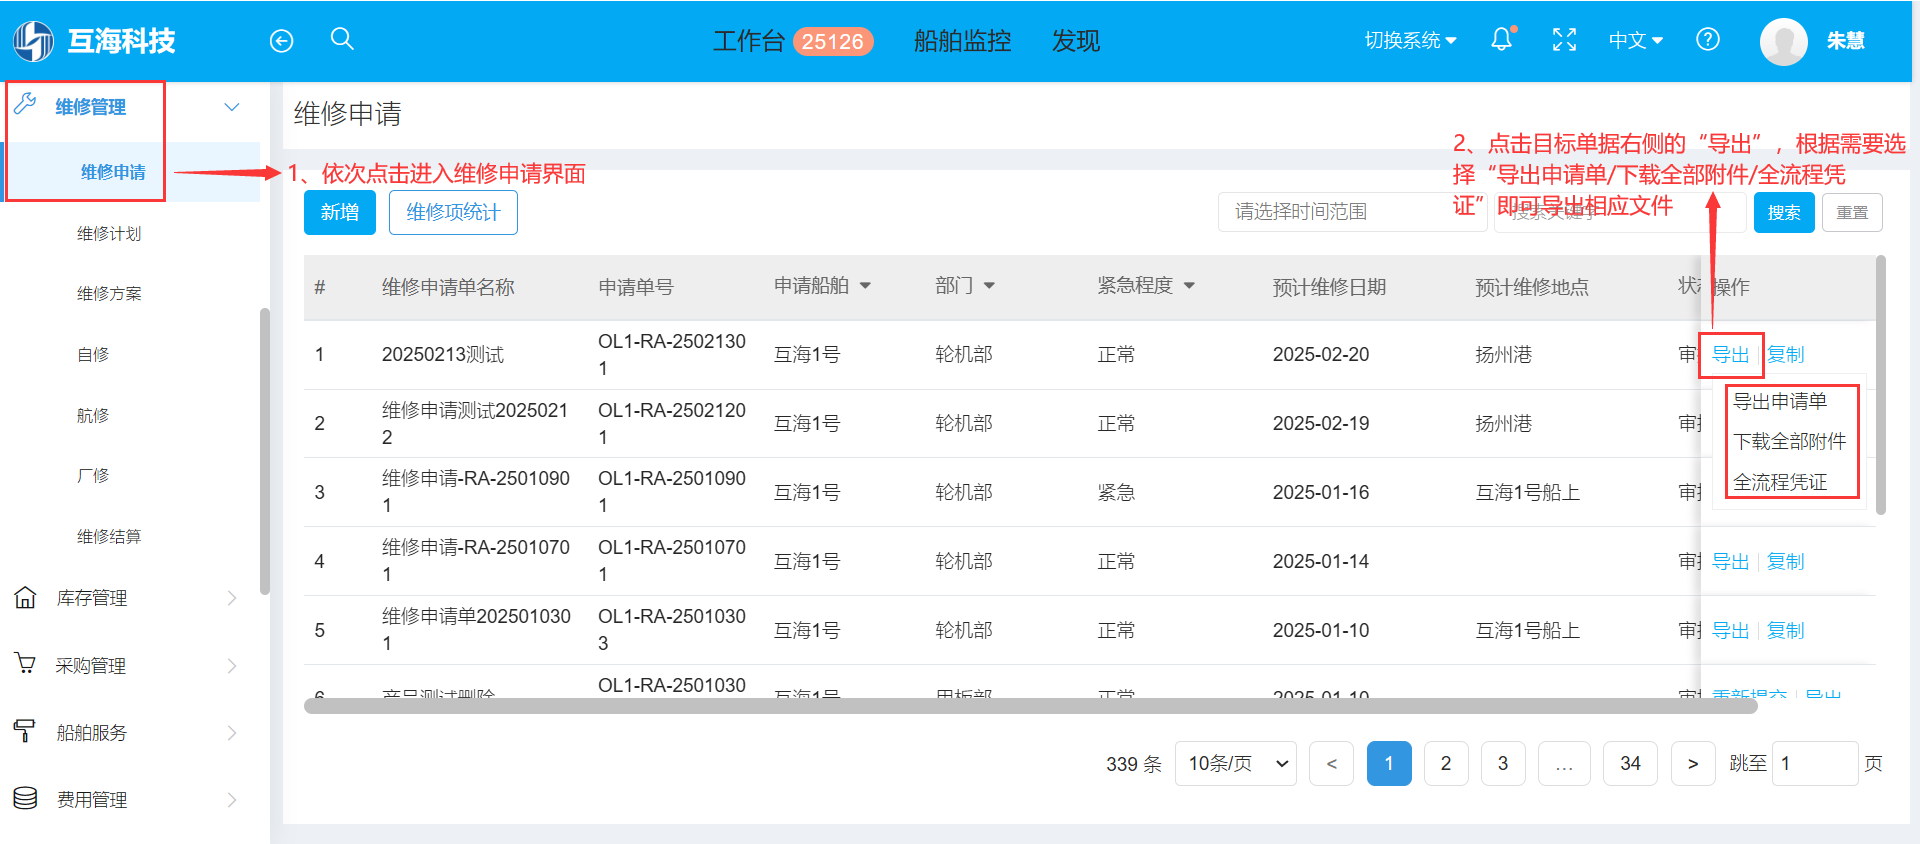
Task: Click 复制 link for 2025-01-14 row
Action: point(1786,561)
